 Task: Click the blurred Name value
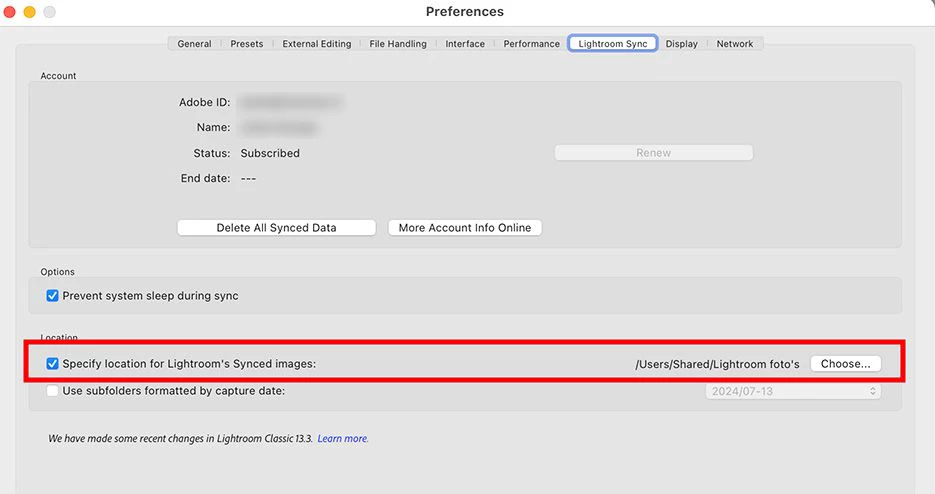[x=280, y=128]
